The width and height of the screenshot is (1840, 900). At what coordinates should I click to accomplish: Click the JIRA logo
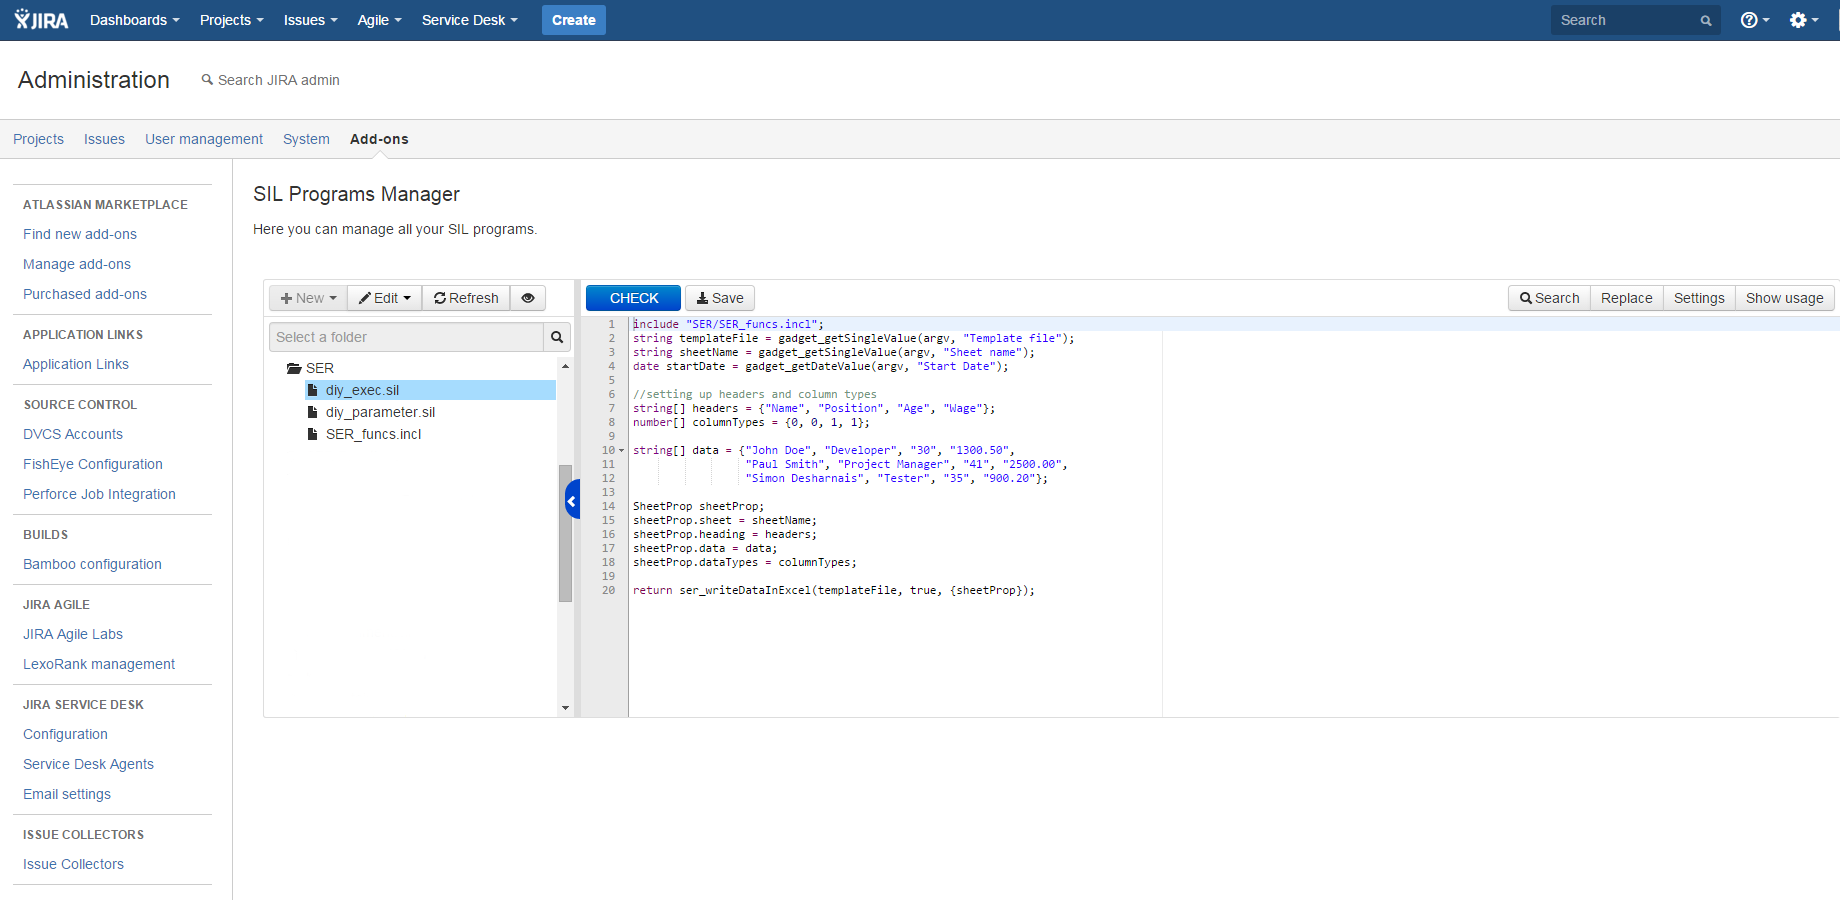pyautogui.click(x=41, y=20)
